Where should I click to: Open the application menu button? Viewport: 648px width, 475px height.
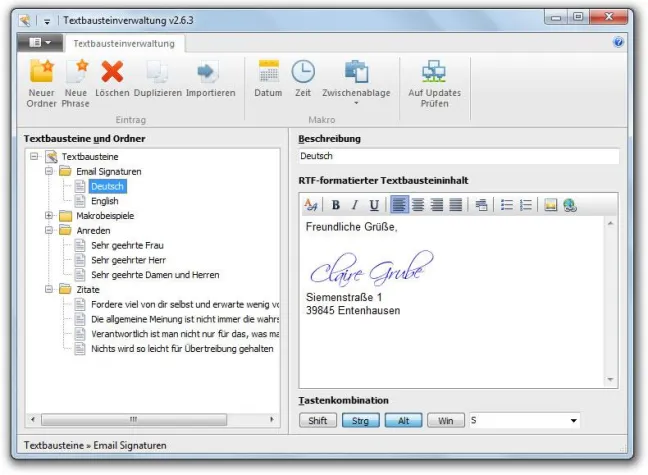click(40, 42)
